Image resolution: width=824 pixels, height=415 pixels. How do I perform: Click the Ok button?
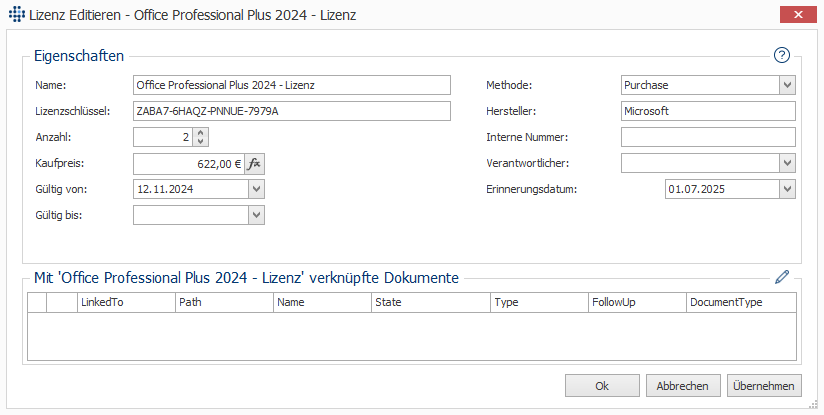point(602,386)
